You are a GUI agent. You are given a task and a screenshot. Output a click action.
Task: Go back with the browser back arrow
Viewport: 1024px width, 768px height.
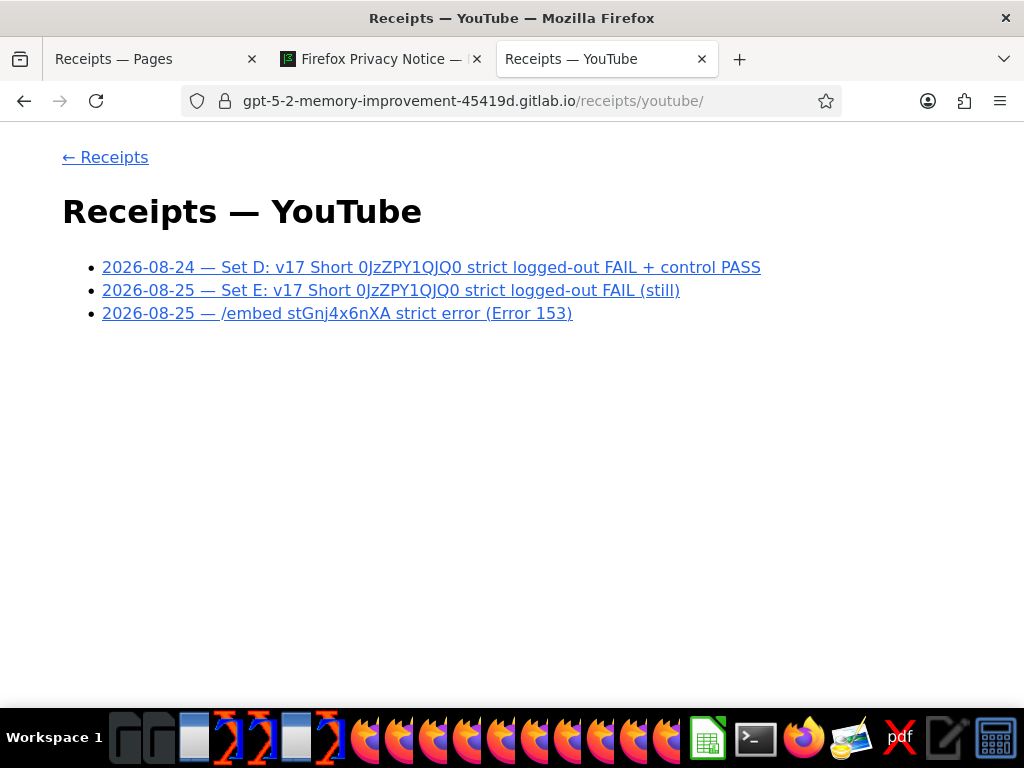pos(24,101)
